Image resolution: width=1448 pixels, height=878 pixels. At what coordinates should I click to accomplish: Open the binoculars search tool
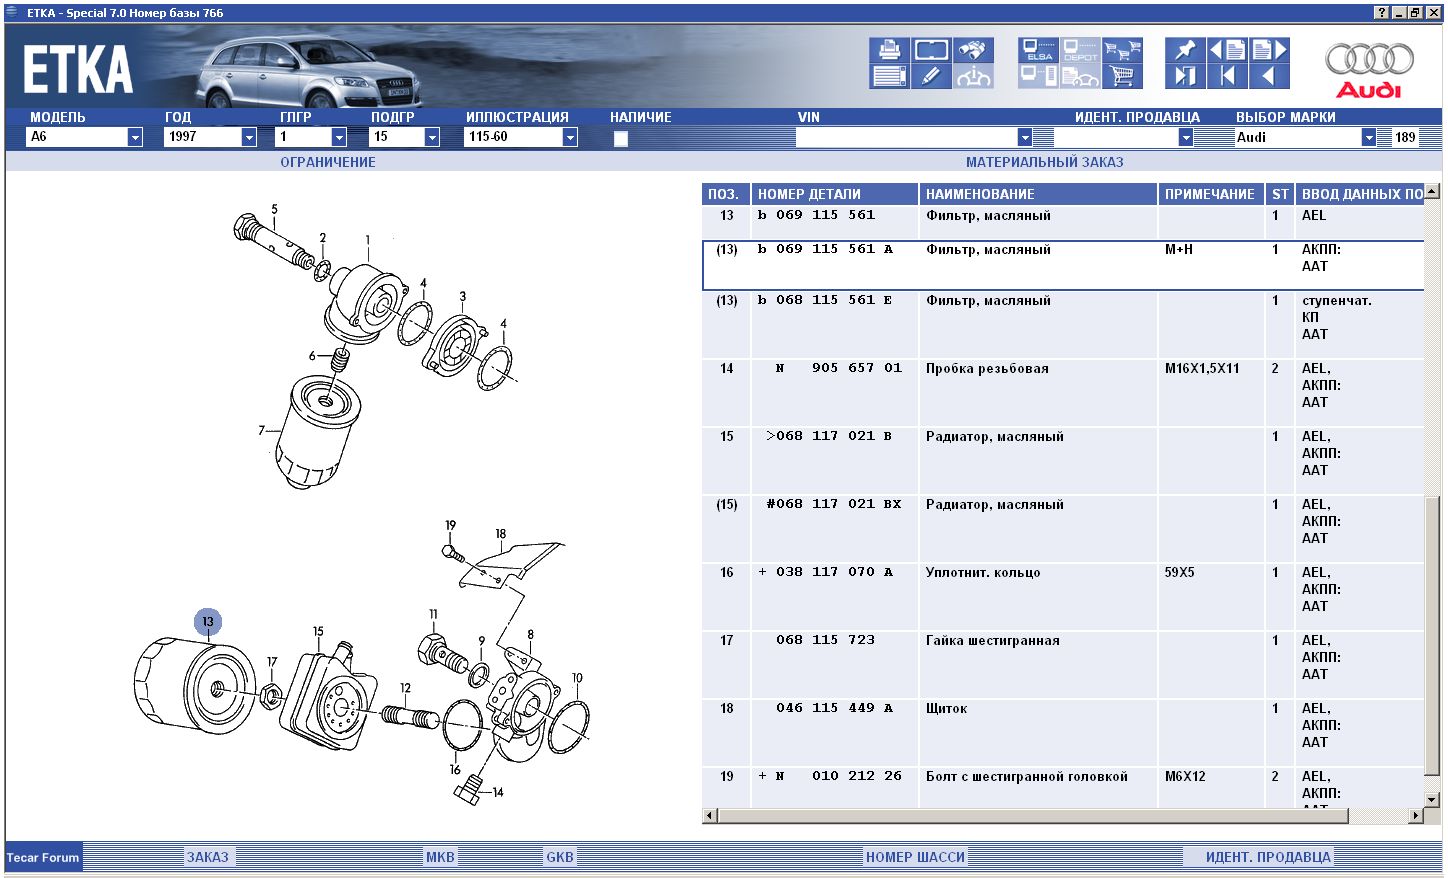[973, 50]
